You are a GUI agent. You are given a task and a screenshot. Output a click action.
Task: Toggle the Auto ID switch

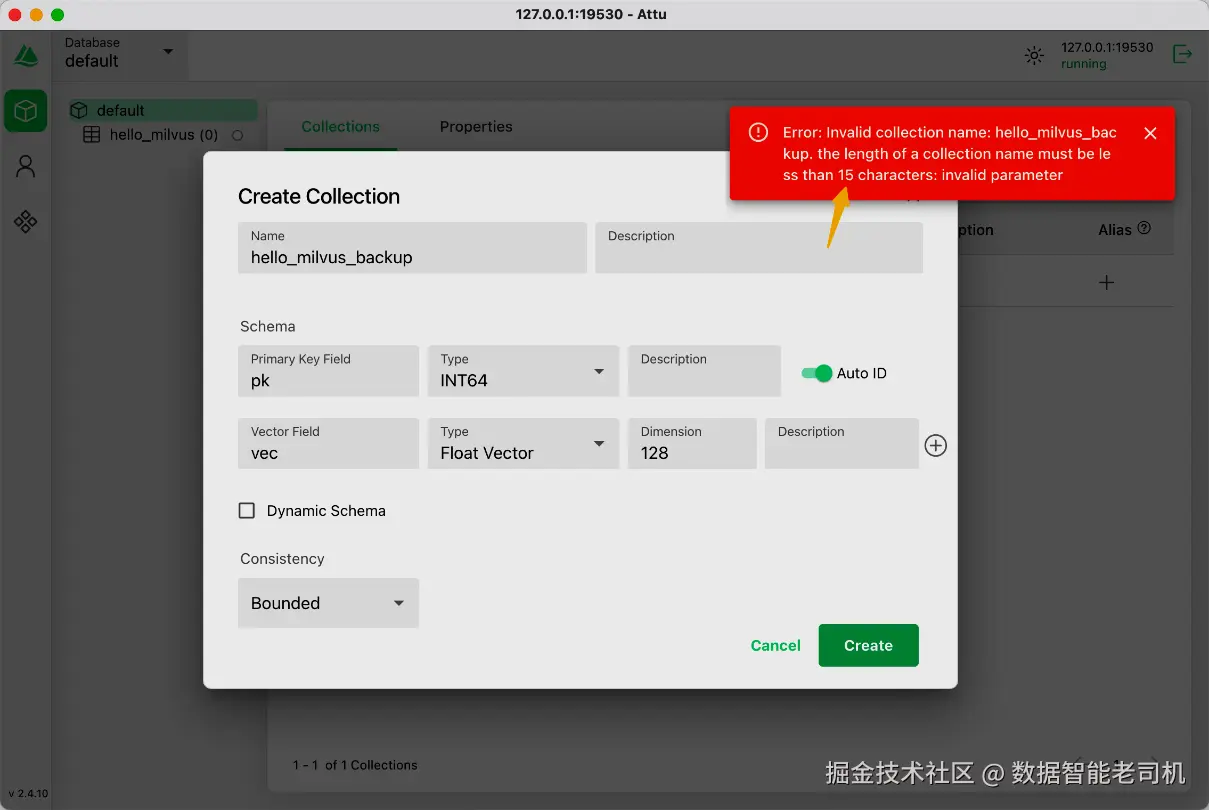(817, 373)
